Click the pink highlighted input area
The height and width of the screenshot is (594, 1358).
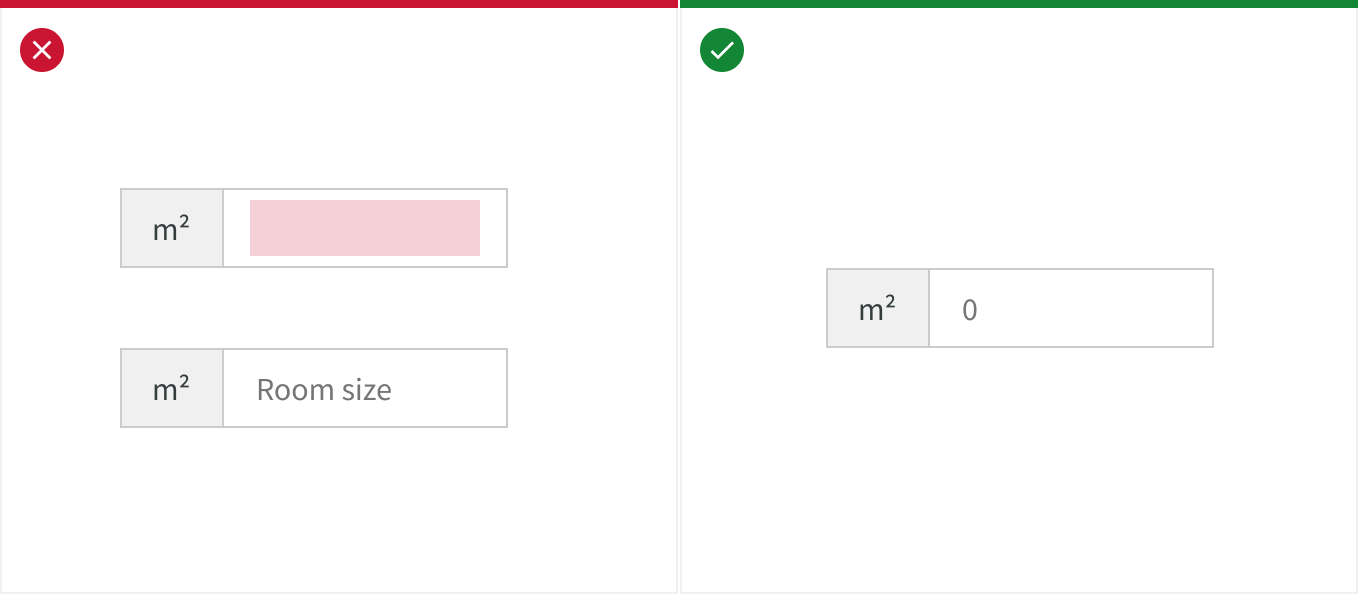(365, 228)
